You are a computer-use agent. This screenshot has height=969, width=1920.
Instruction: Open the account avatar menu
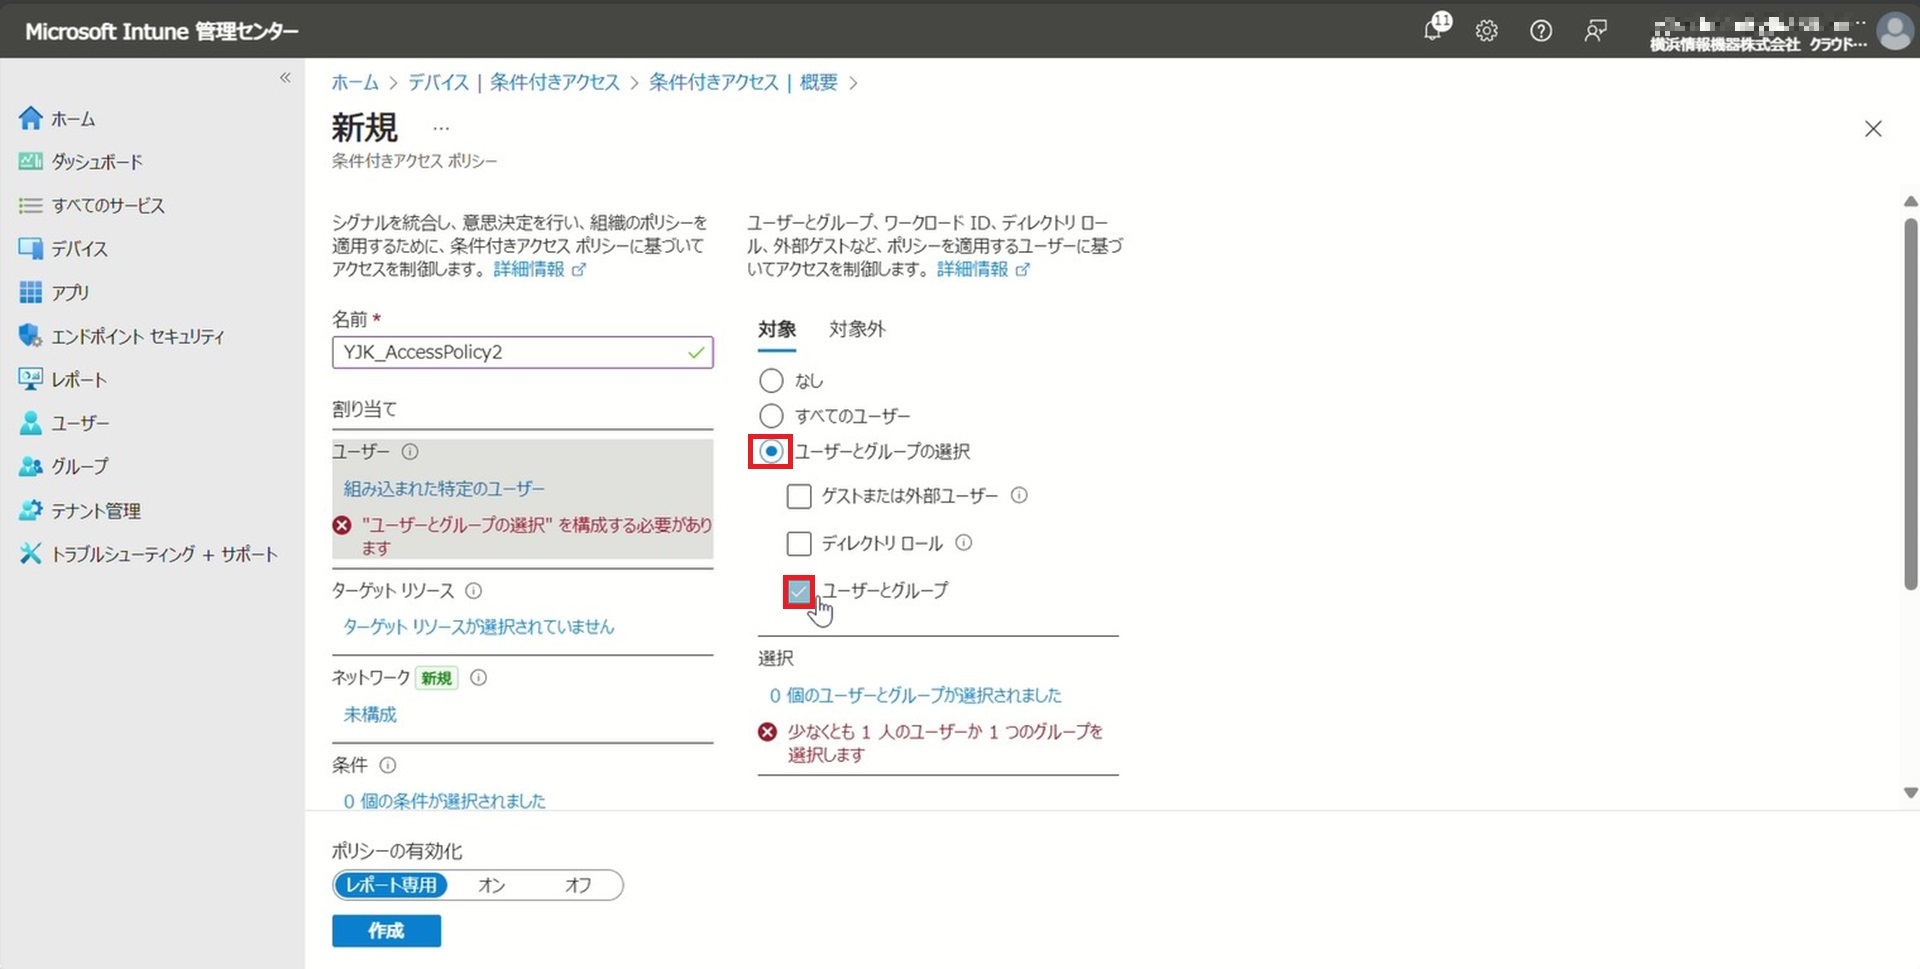coord(1894,31)
